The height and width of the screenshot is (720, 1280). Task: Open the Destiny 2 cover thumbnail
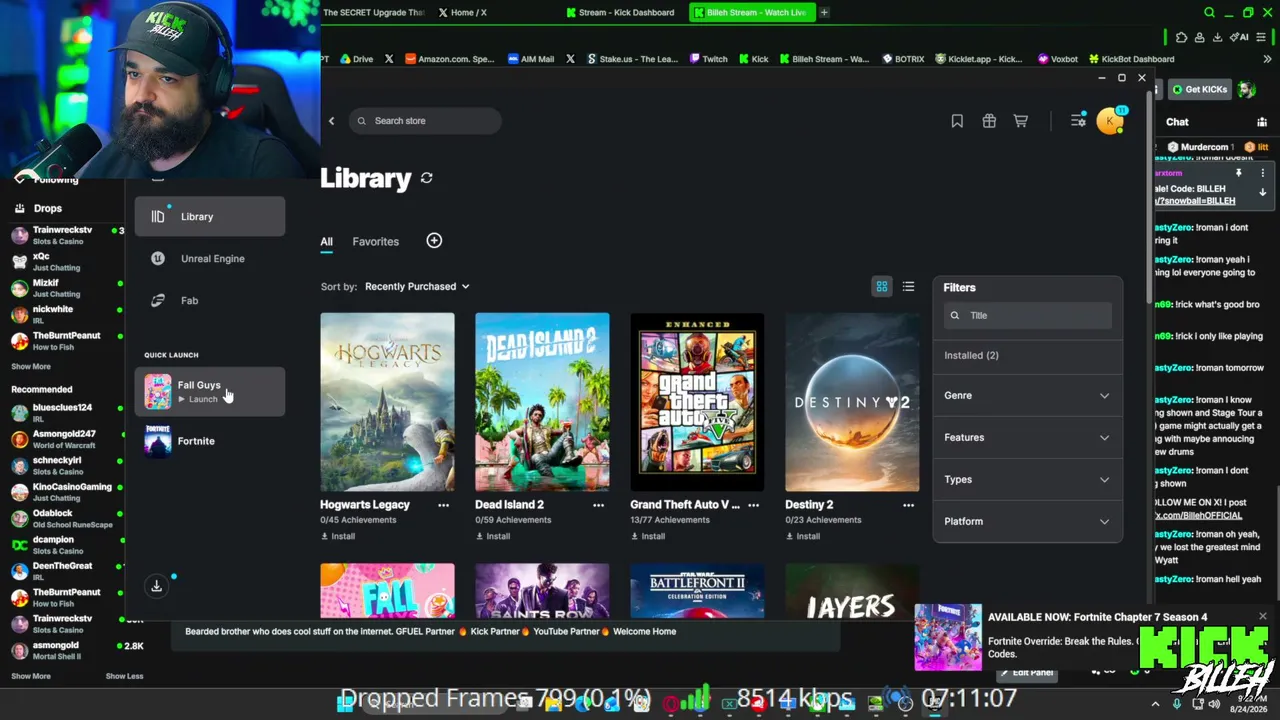[852, 402]
